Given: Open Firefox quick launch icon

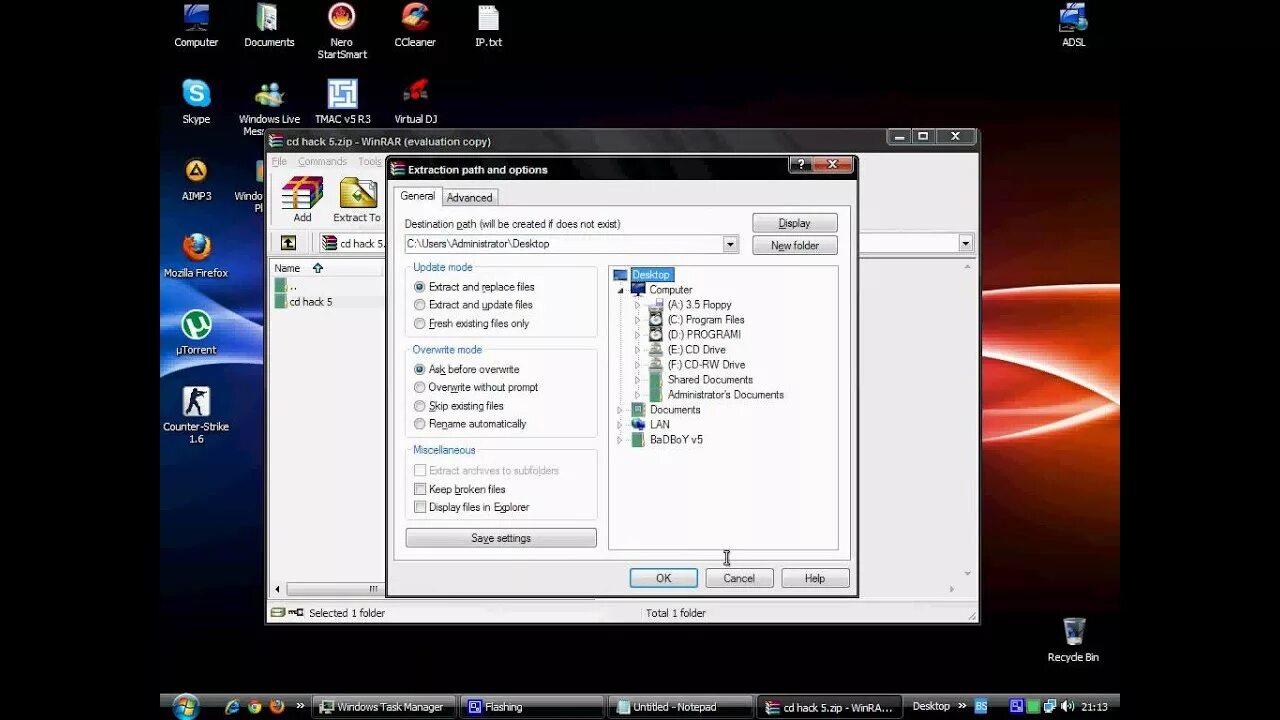Looking at the screenshot, I should (277, 706).
